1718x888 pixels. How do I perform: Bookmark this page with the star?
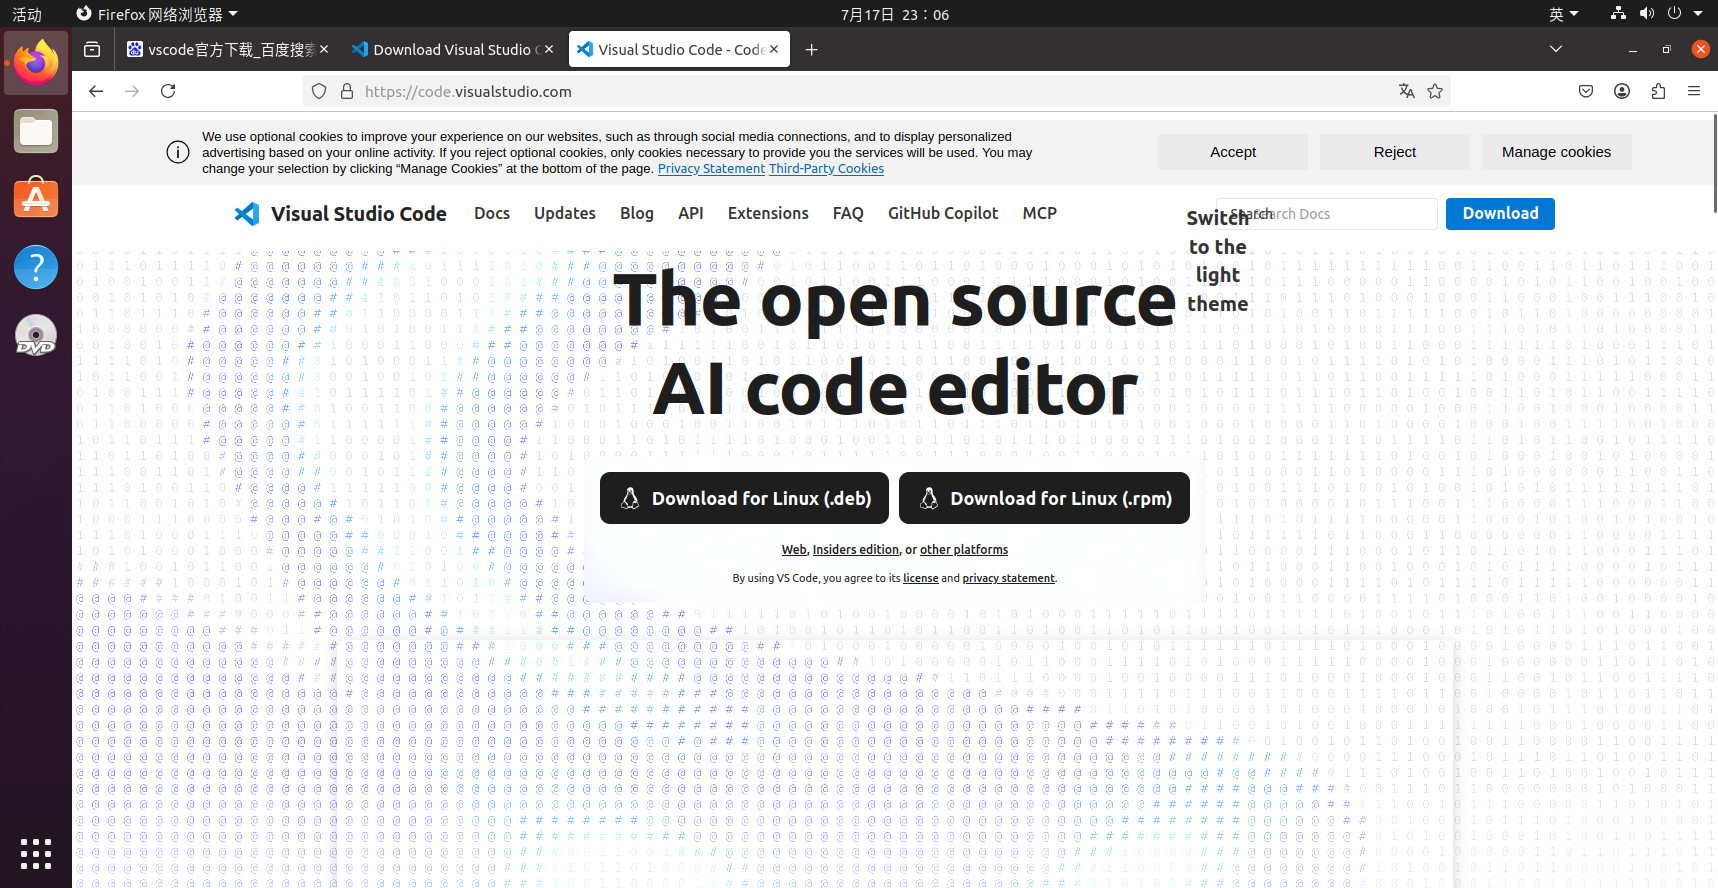pos(1435,91)
